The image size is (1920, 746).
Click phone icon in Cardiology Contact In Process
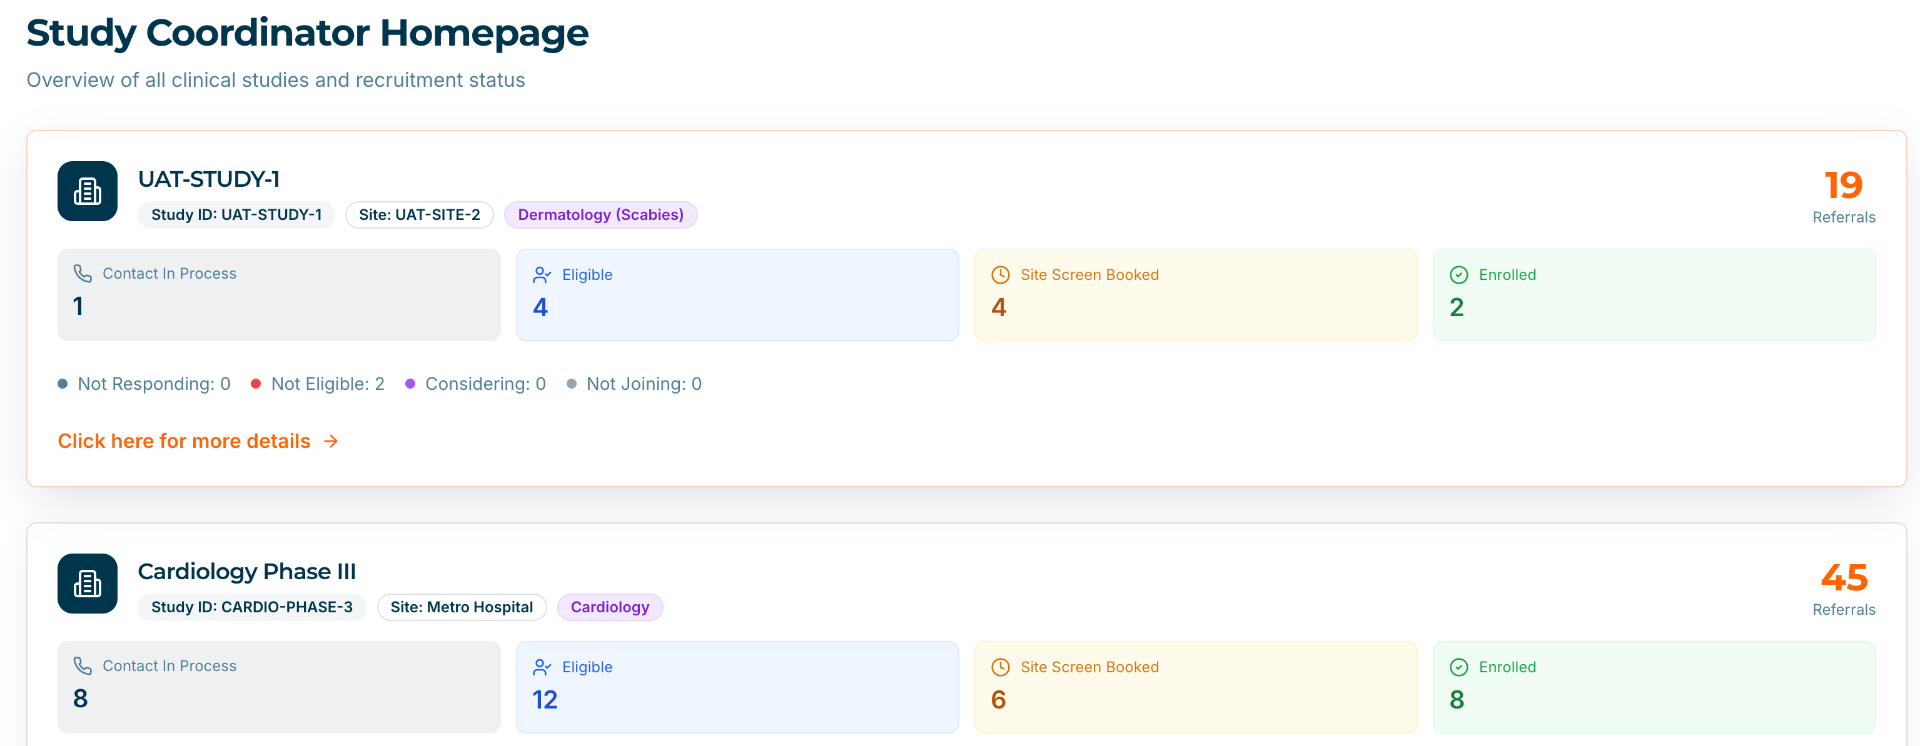83,666
